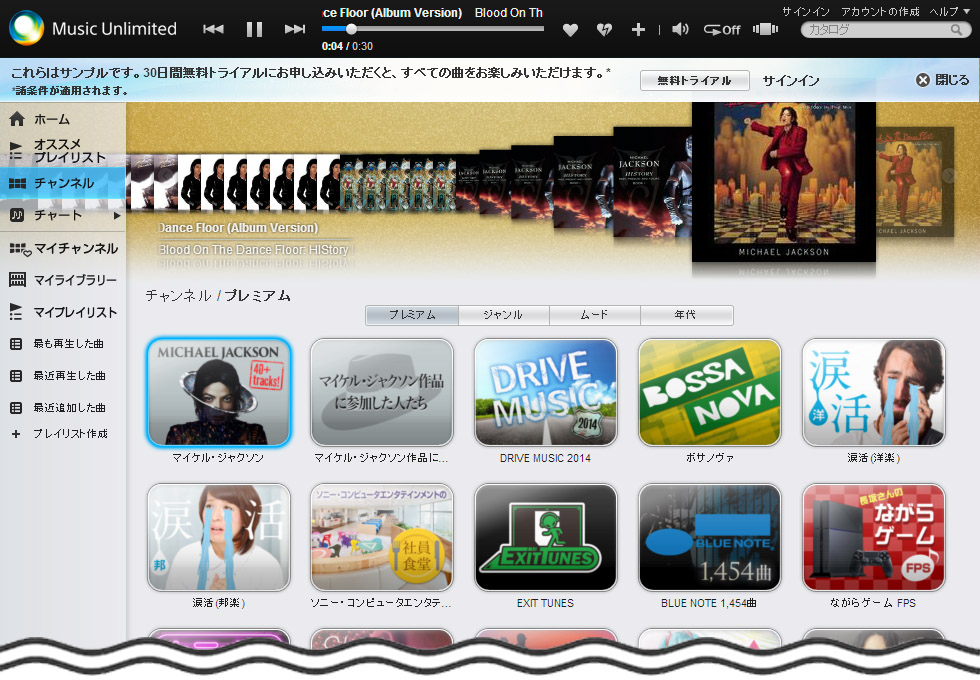Open the Bossa Nova channel tile
The image size is (980, 680).
click(x=709, y=392)
